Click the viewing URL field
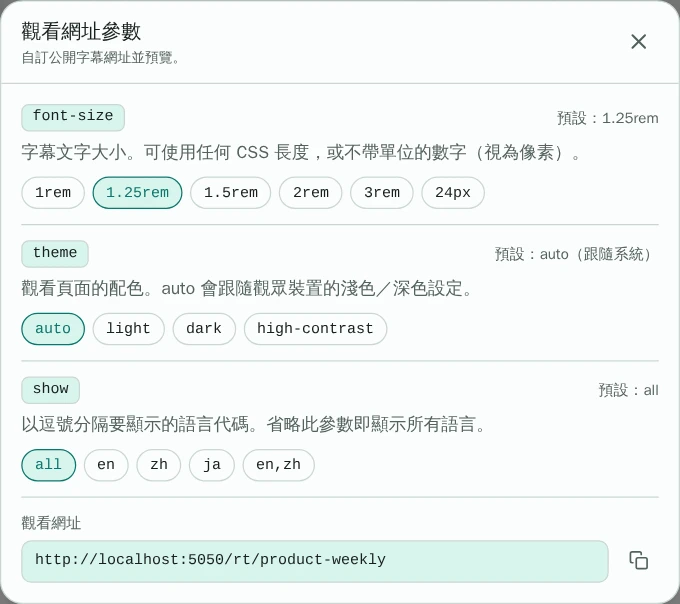This screenshot has height=604, width=680. tap(315, 561)
